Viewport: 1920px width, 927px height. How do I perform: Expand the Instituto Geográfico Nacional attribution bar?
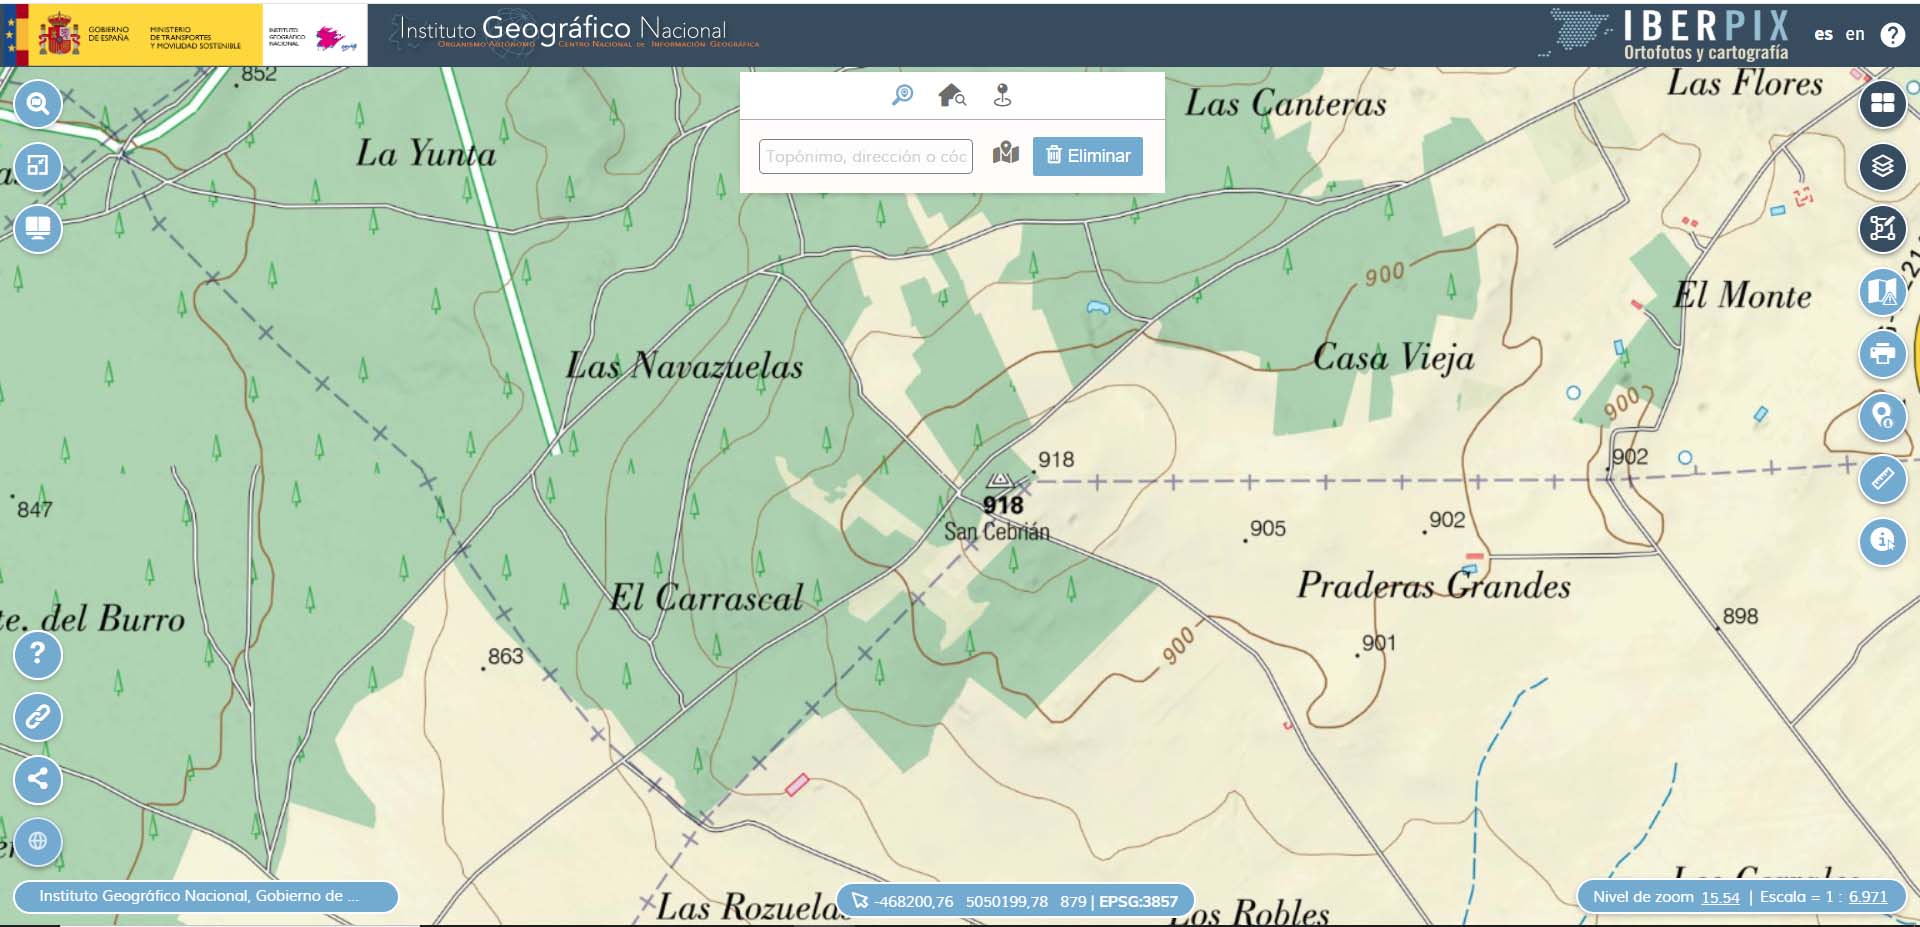[205, 896]
